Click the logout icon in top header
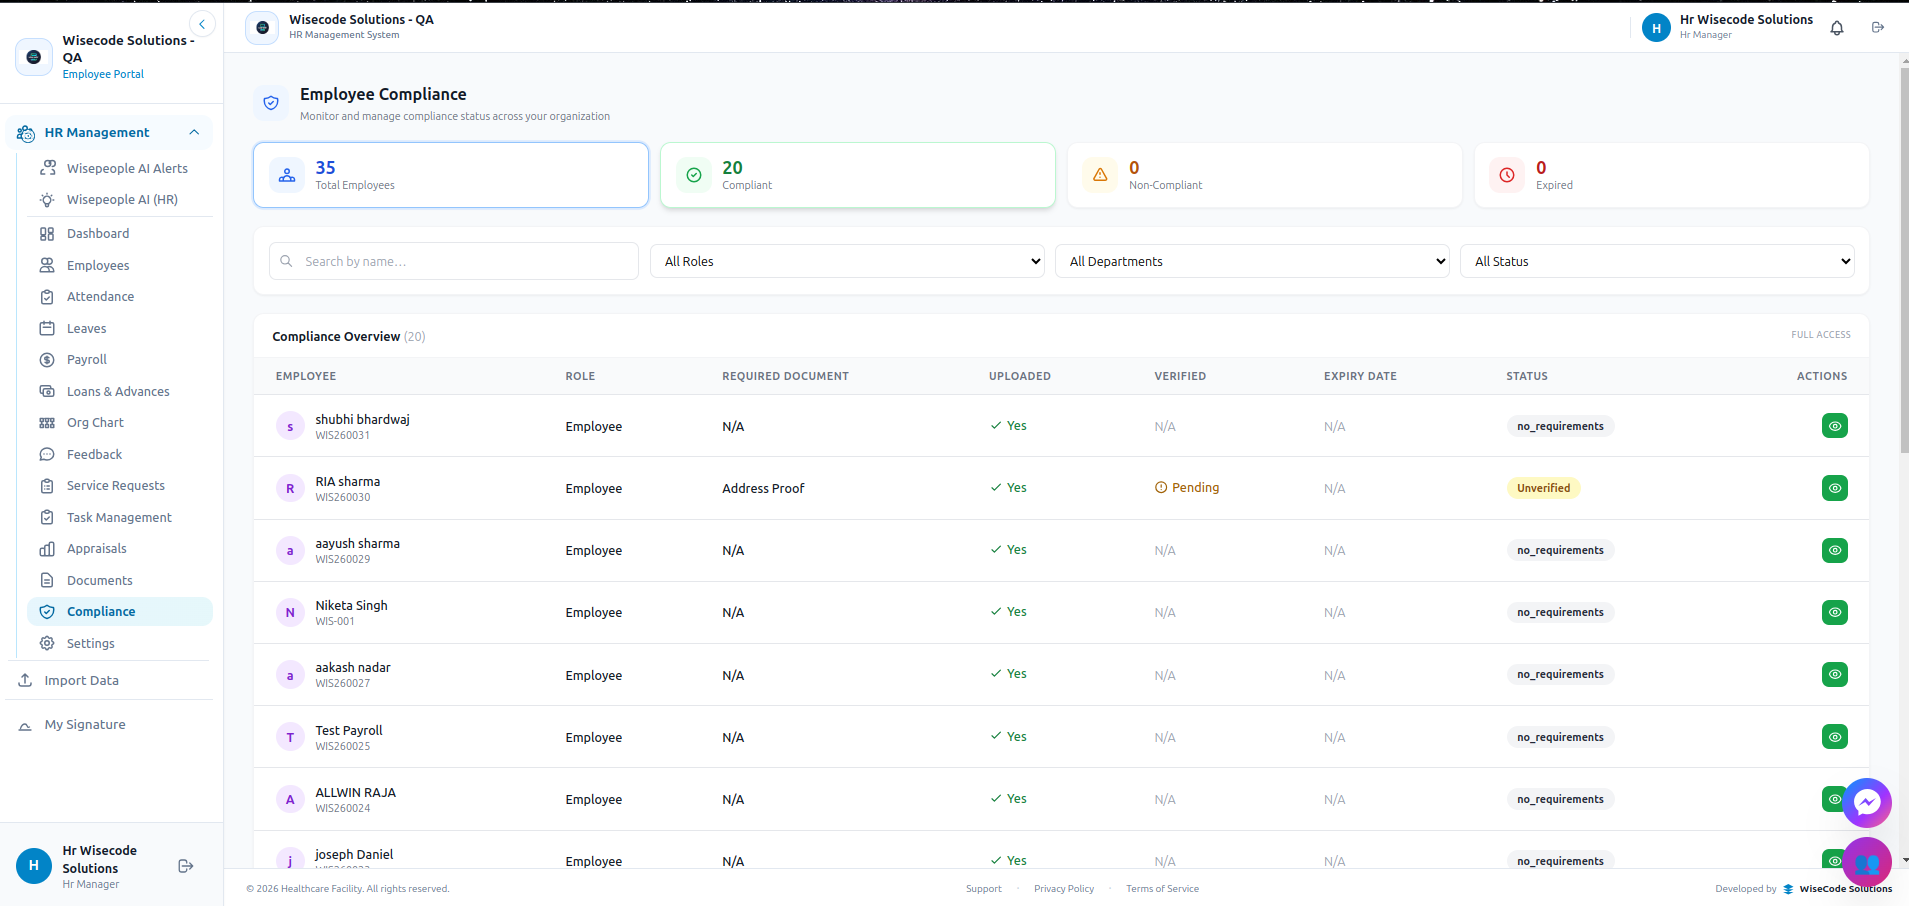This screenshot has height=906, width=1909. [x=1878, y=27]
